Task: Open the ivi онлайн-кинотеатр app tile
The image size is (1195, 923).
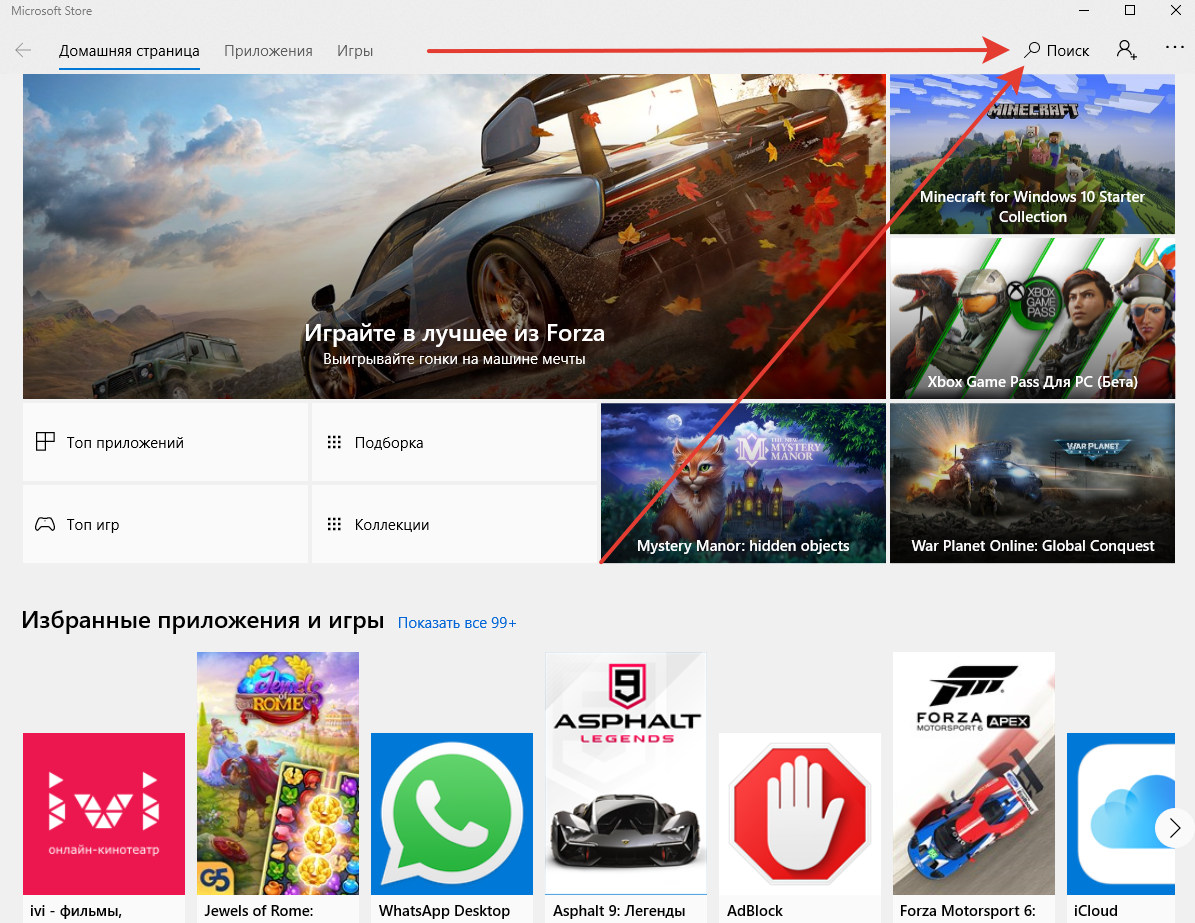Action: (x=104, y=813)
